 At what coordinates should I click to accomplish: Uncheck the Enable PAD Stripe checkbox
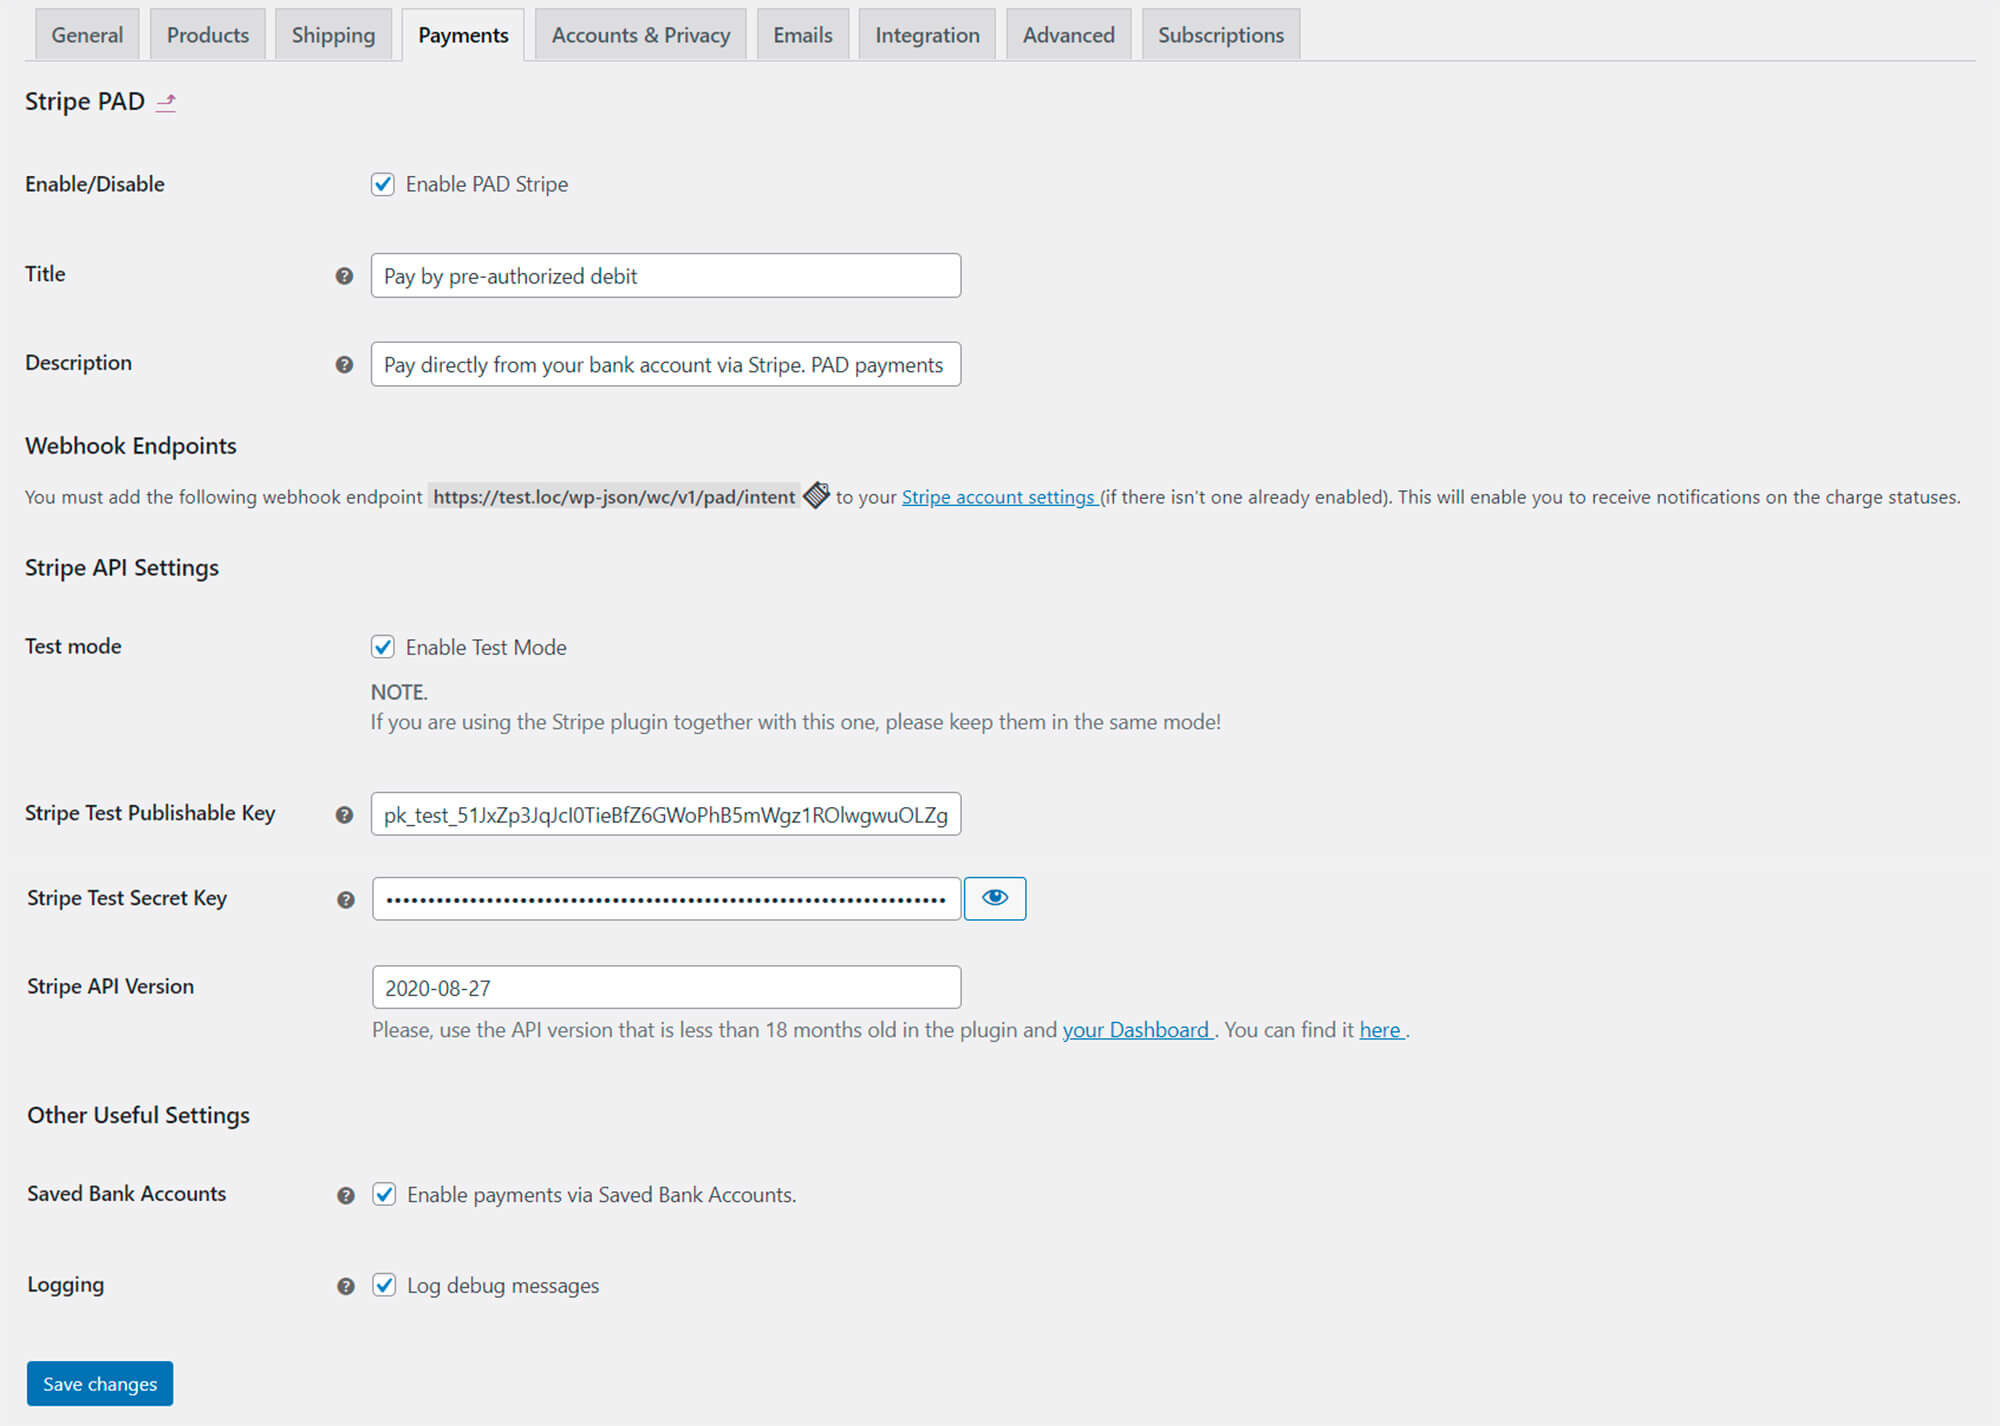coord(383,184)
